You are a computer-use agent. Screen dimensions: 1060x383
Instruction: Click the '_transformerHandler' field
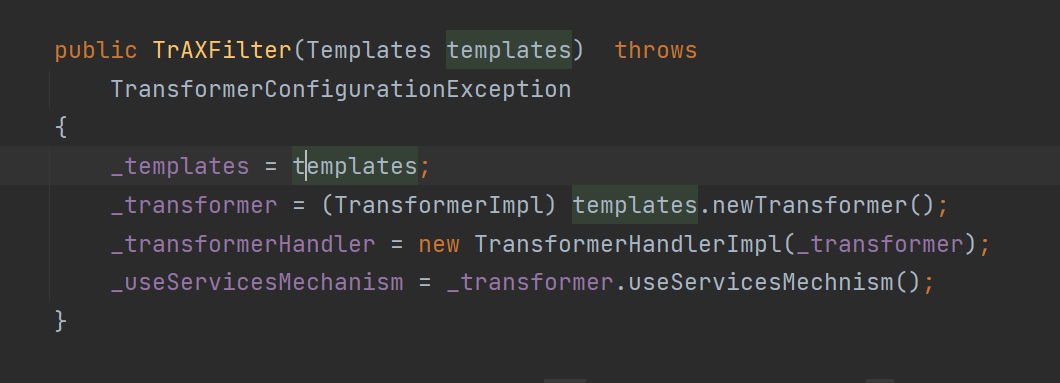243,244
